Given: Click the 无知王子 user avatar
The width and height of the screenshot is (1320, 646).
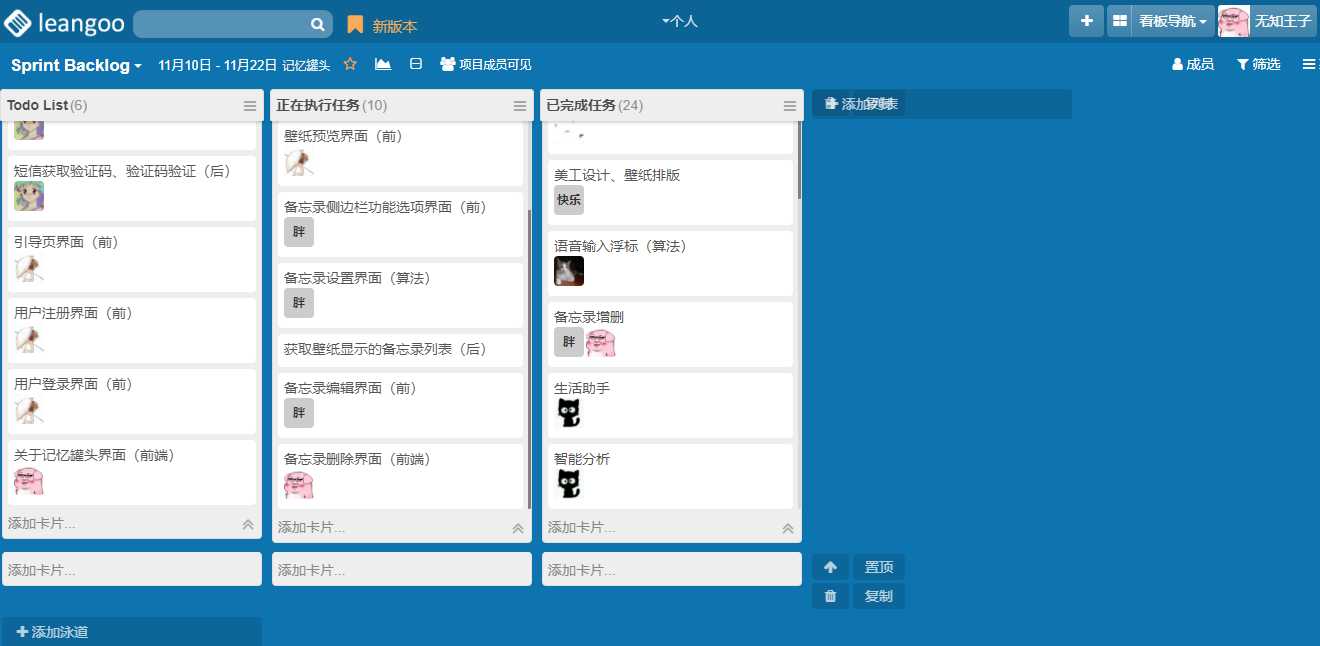Looking at the screenshot, I should [1234, 21].
